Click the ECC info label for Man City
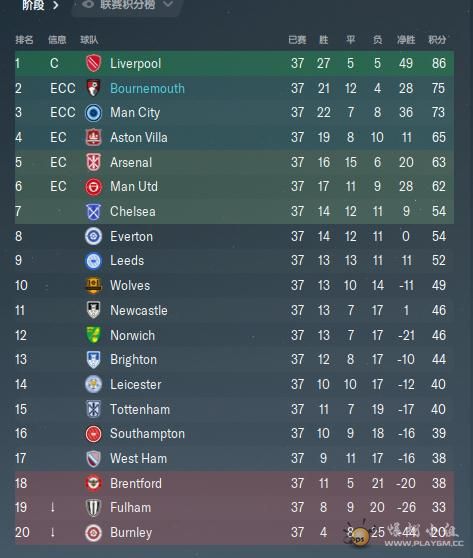473x558 pixels. point(63,113)
